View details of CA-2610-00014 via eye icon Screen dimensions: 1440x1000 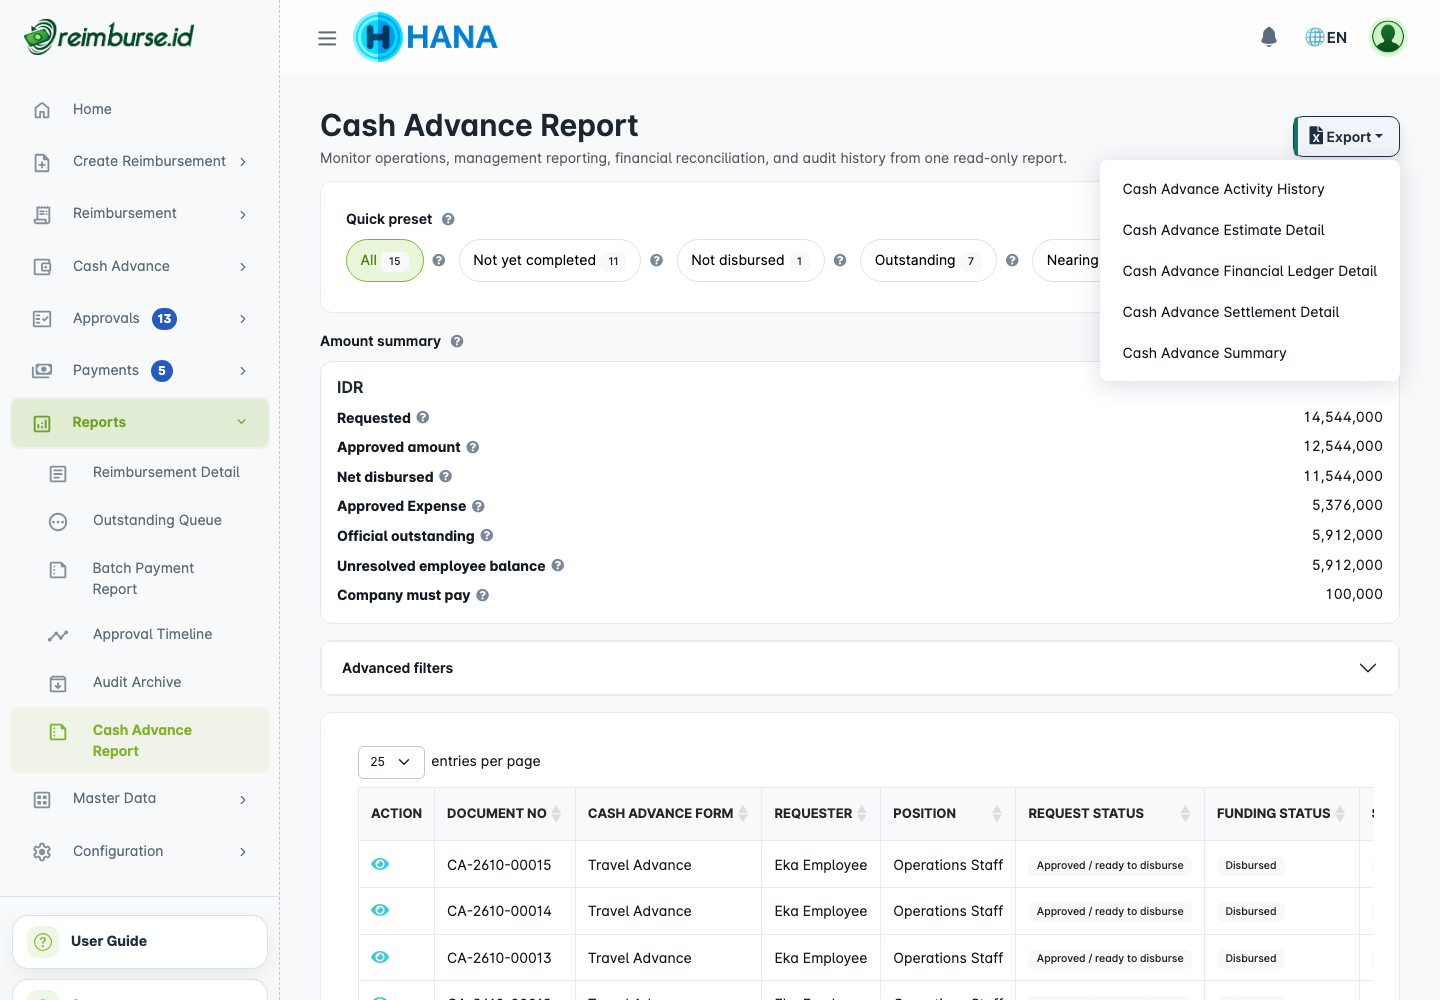[380, 910]
